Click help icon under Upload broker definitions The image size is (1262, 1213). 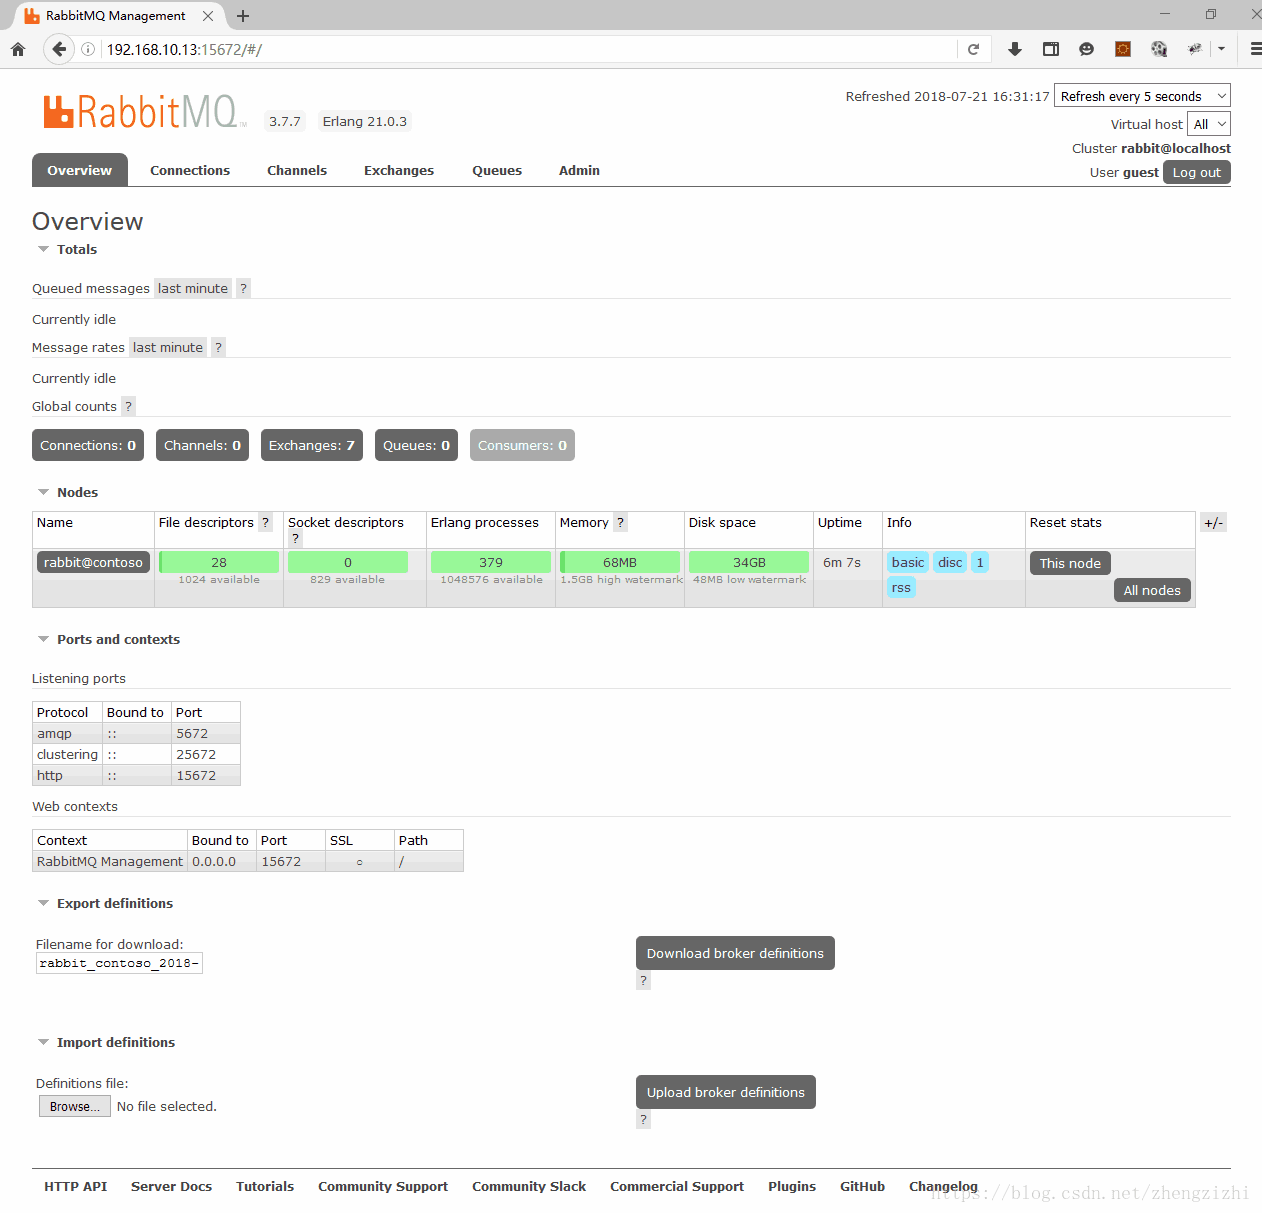[643, 1120]
